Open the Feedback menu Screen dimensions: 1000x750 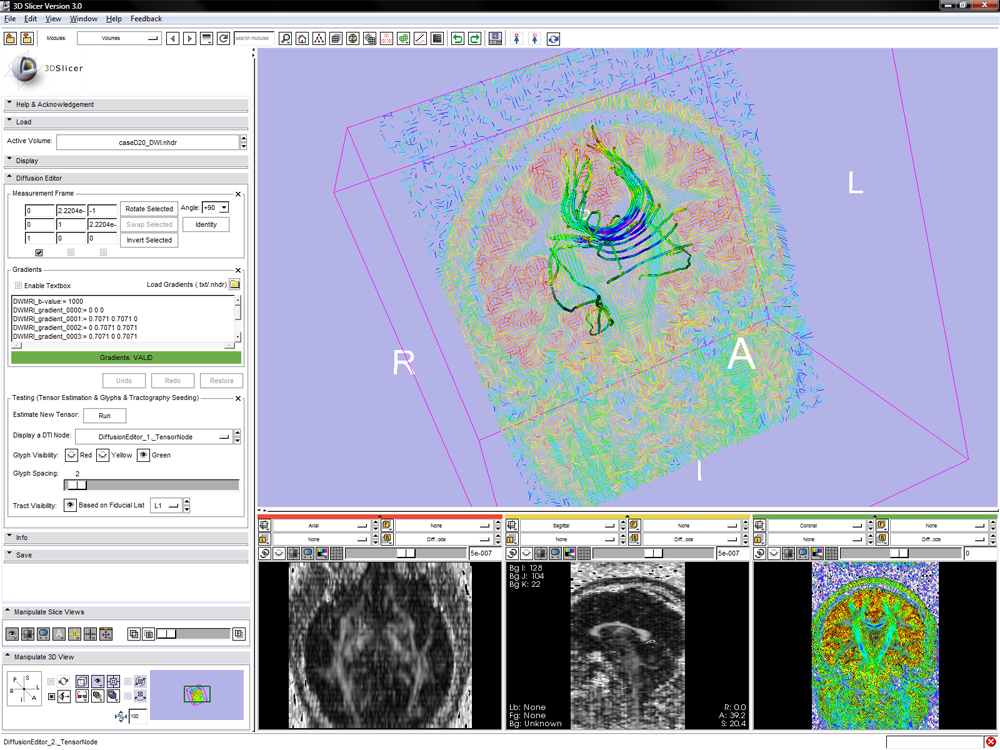pyautogui.click(x=146, y=19)
